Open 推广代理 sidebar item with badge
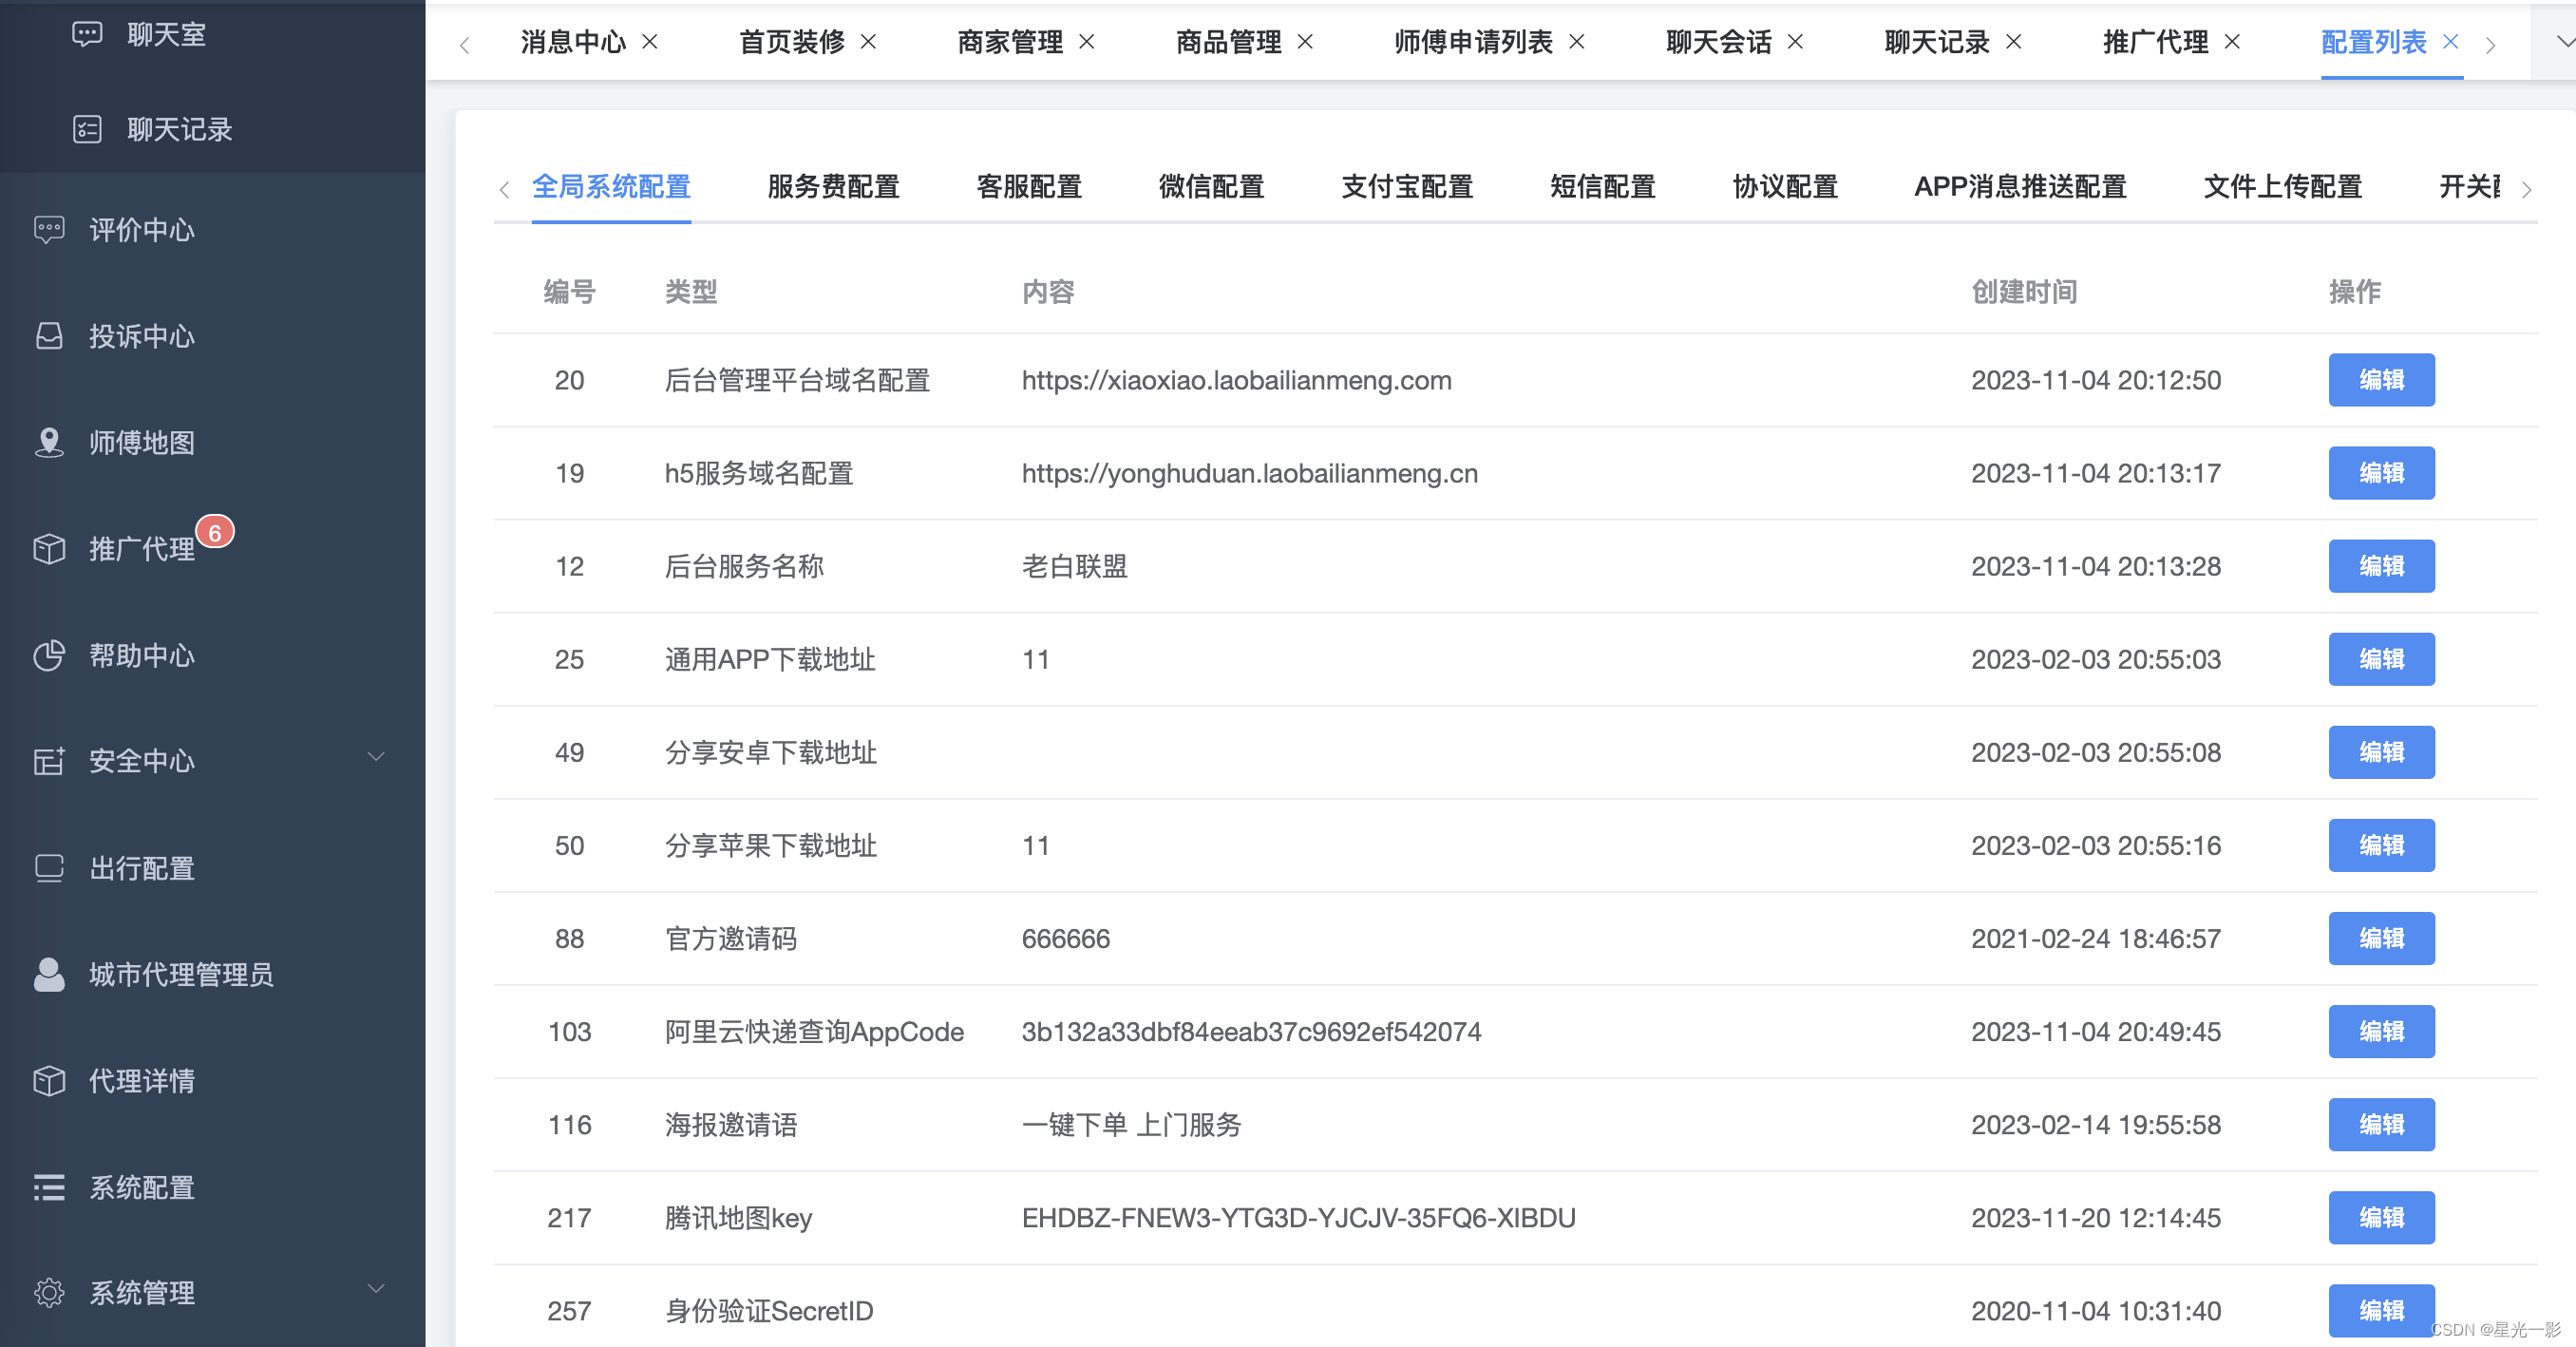Viewport: 2576px width, 1347px height. (x=141, y=549)
